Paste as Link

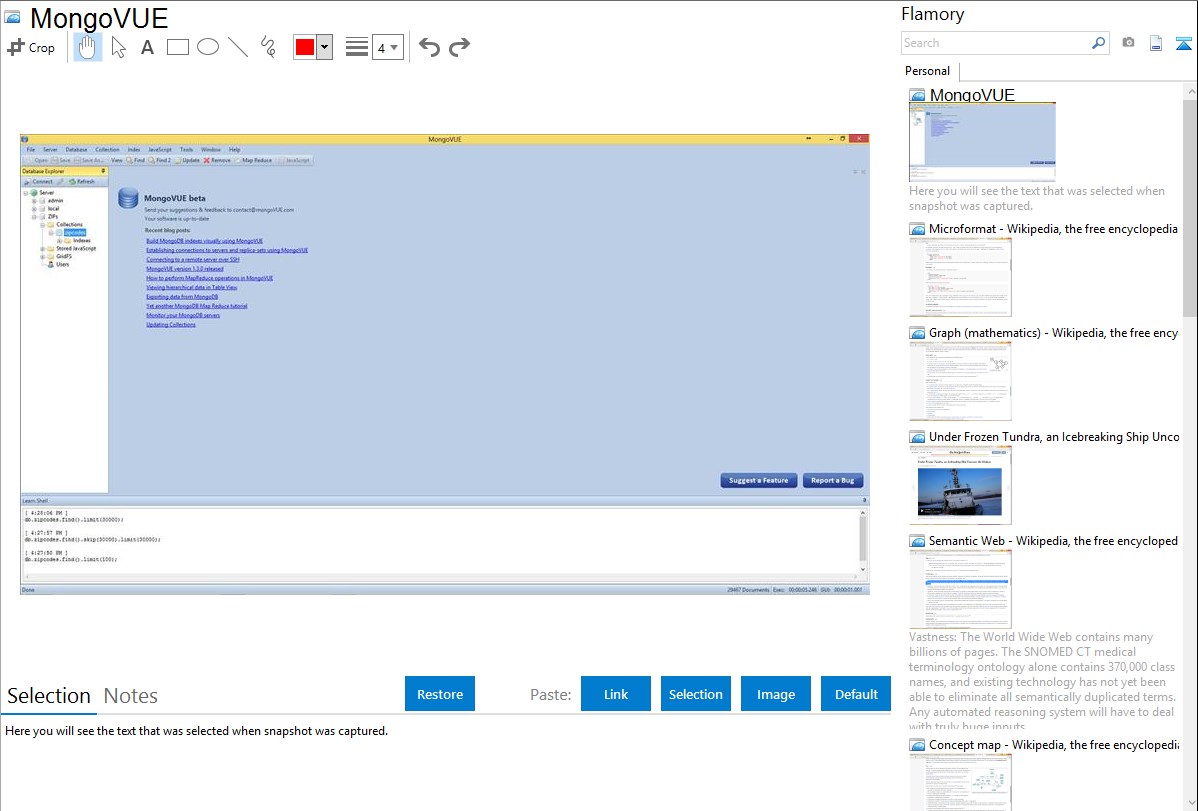(x=616, y=694)
